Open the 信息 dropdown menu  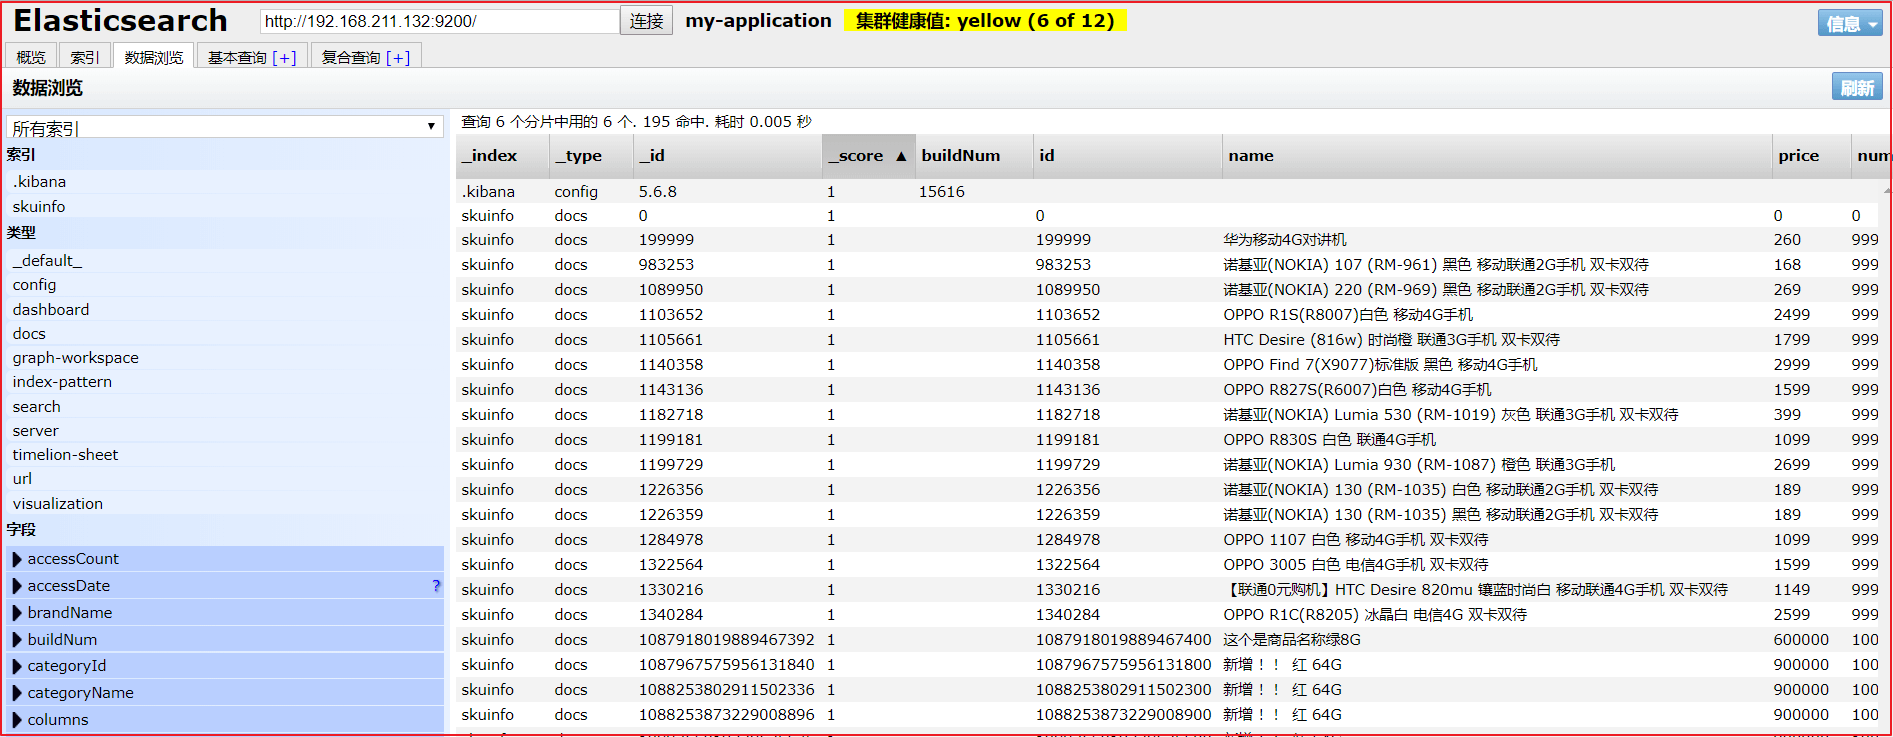tap(1850, 23)
